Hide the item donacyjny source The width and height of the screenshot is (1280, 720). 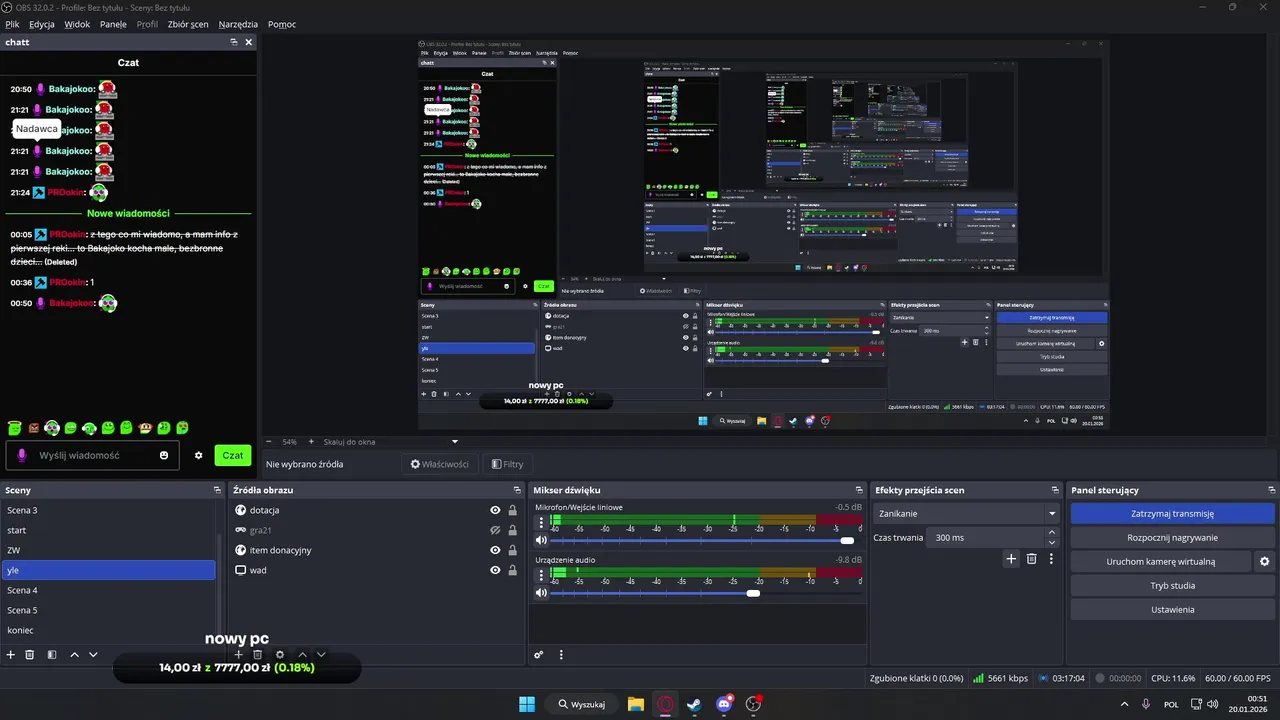495,550
